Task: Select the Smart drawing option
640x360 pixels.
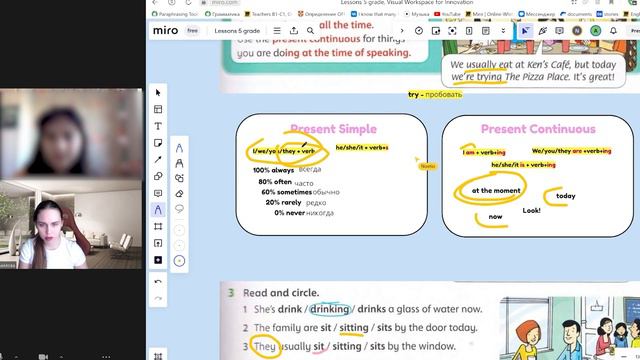Action: [179, 178]
